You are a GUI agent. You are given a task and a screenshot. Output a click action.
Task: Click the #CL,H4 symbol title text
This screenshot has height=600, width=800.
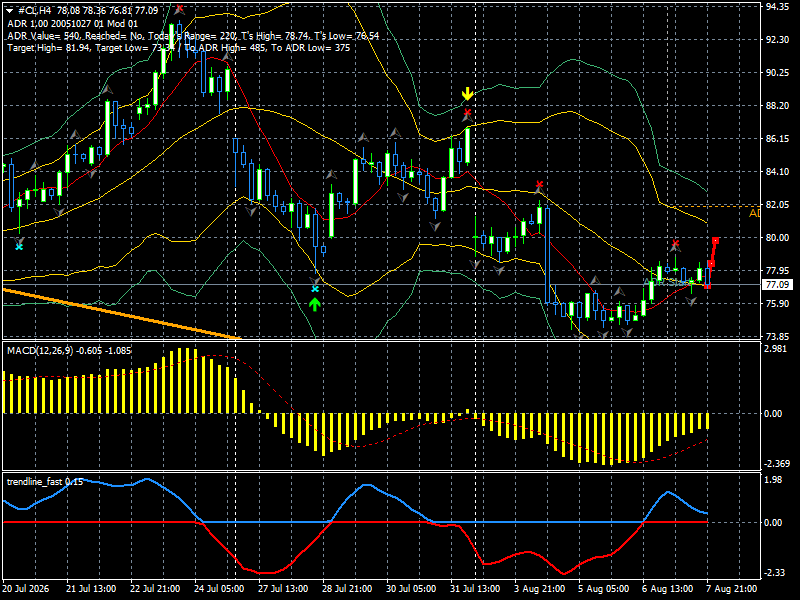pos(35,11)
